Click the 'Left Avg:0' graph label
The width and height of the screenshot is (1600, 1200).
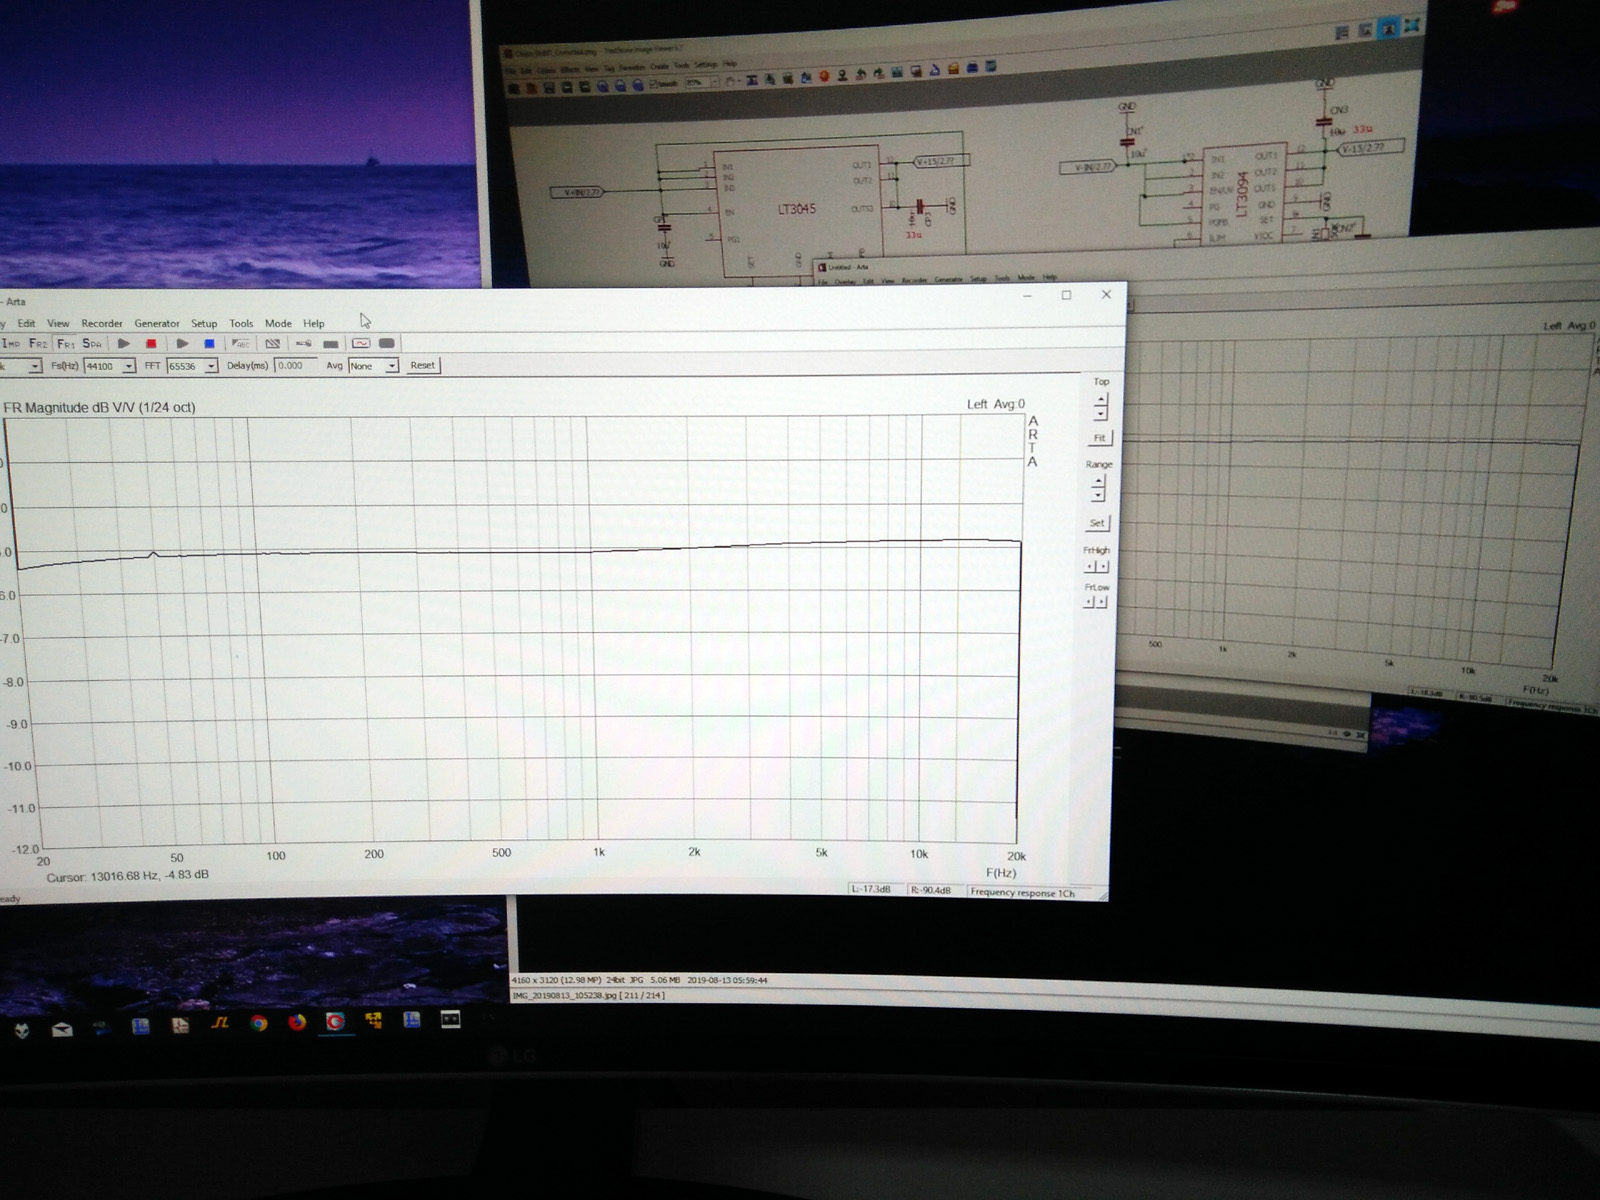(x=996, y=404)
